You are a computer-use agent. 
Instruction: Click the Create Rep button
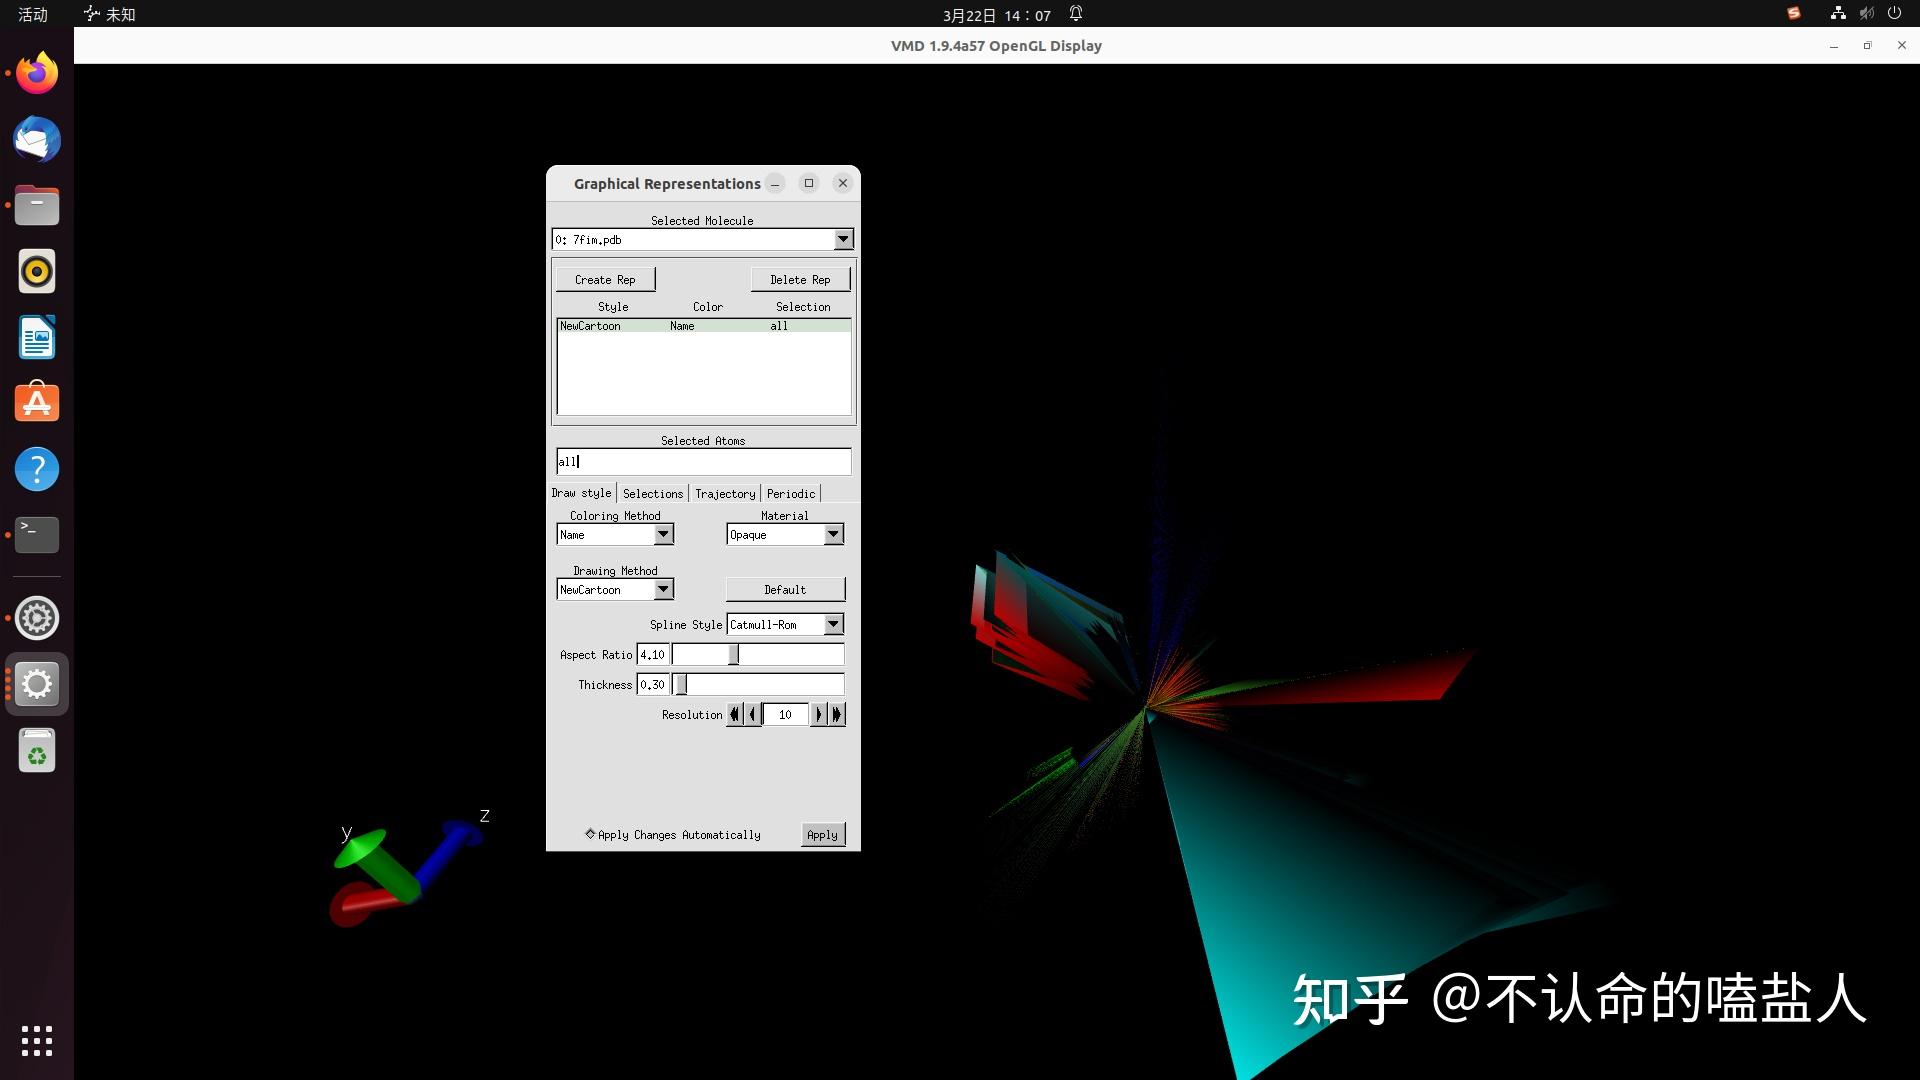pyautogui.click(x=605, y=279)
